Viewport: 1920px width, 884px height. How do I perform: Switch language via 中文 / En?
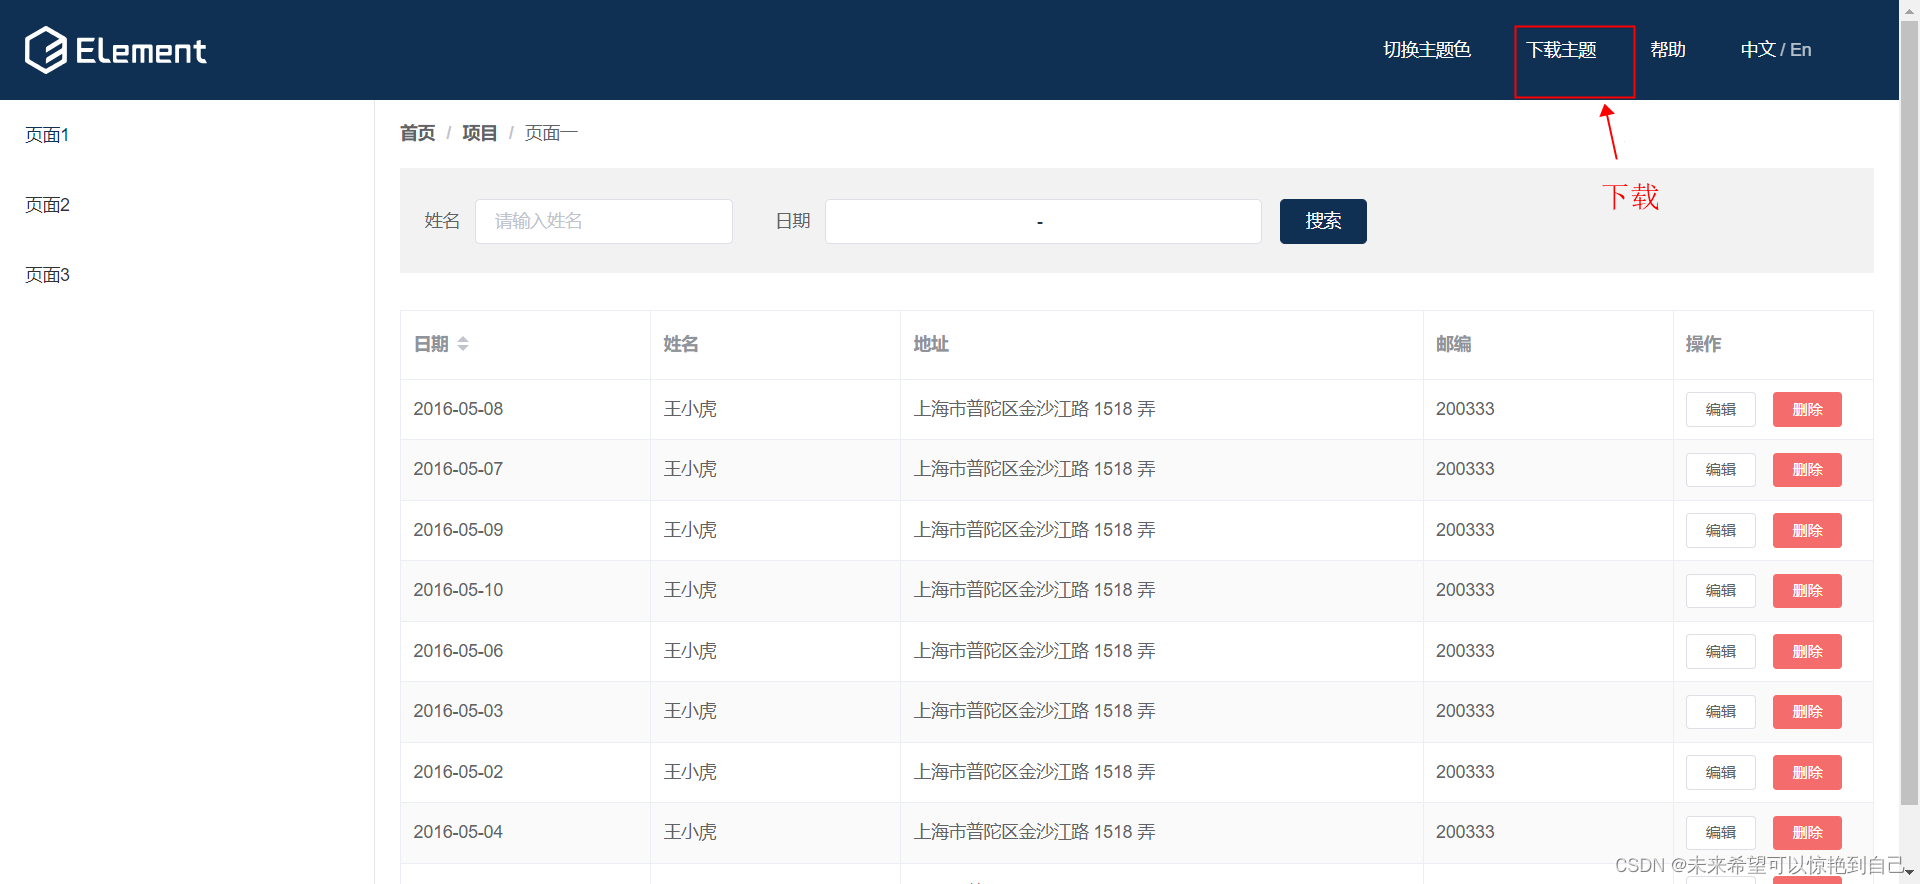point(1776,50)
